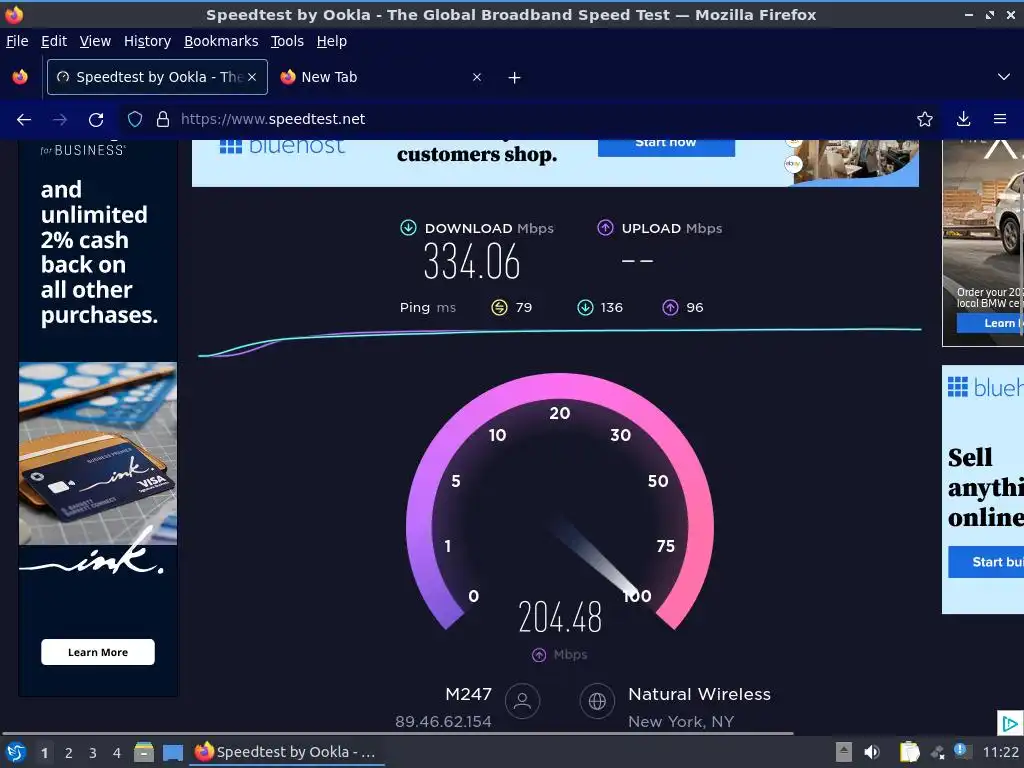Click the ink Visa card ad image
Image resolution: width=1024 pixels, height=768 pixels.
[98, 454]
